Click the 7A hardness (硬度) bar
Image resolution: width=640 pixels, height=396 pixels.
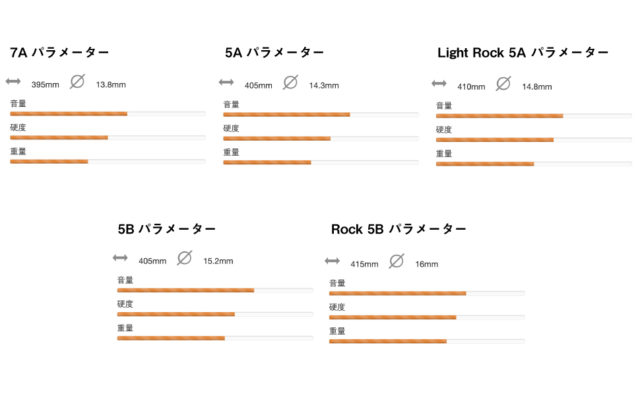108,138
